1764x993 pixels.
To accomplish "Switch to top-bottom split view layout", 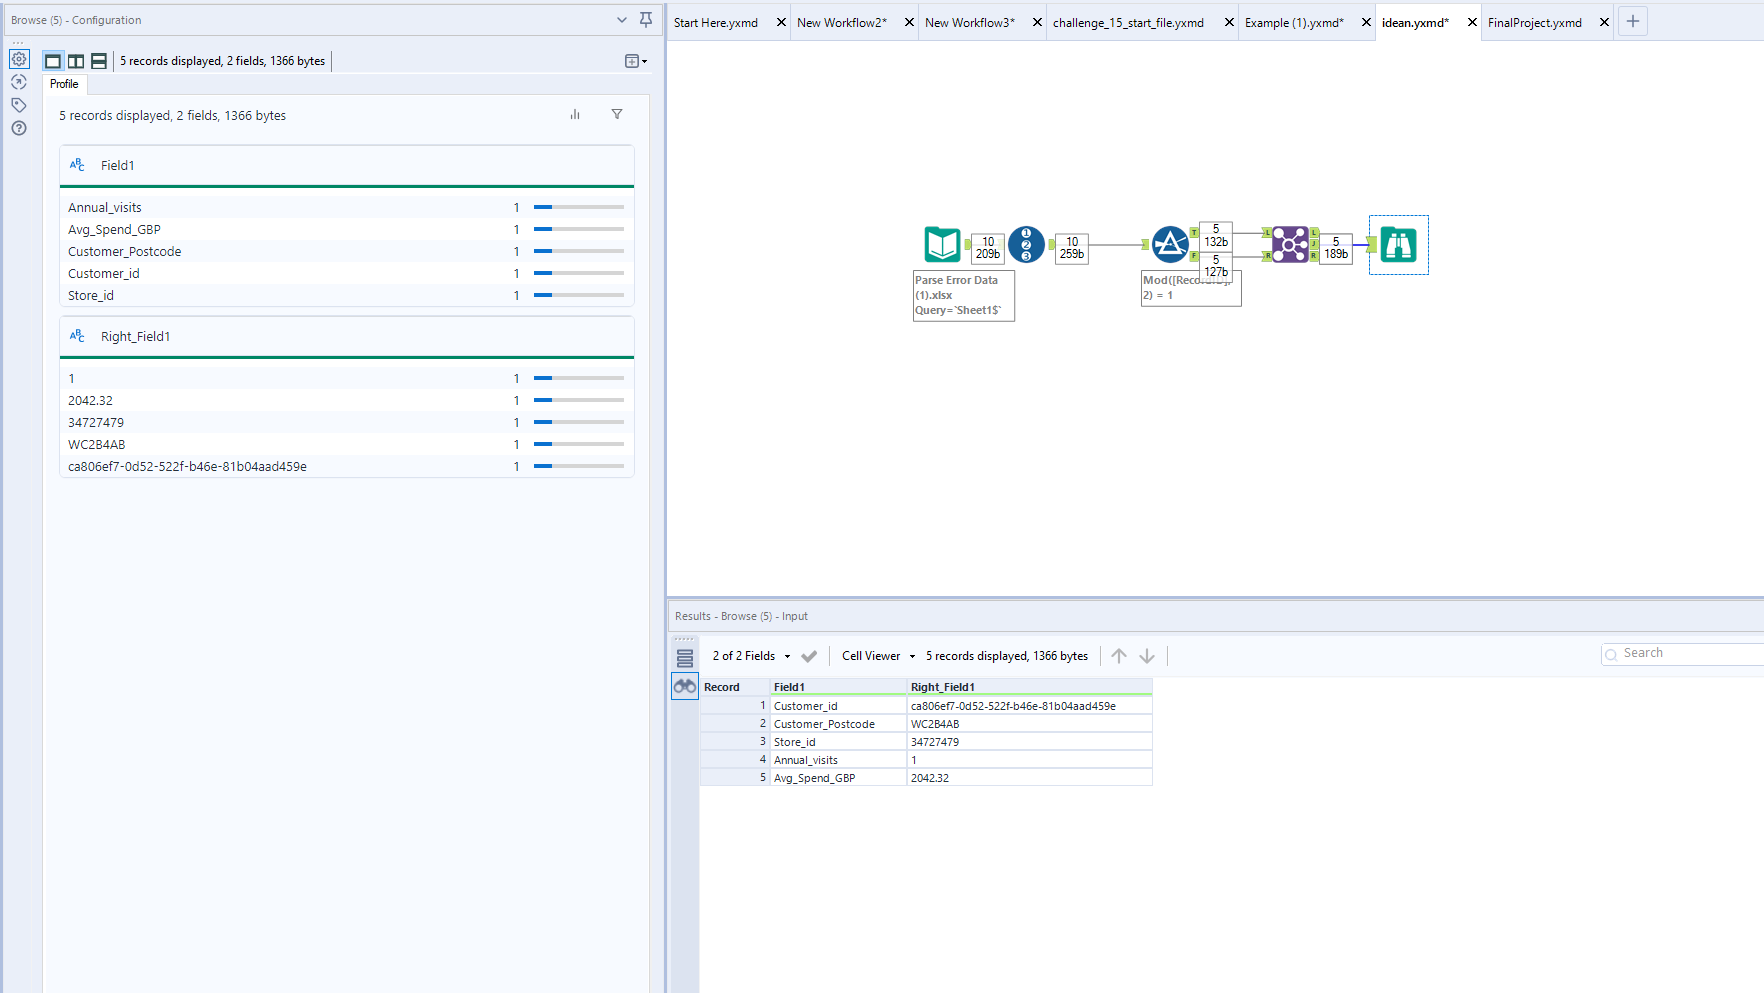I will [x=99, y=61].
